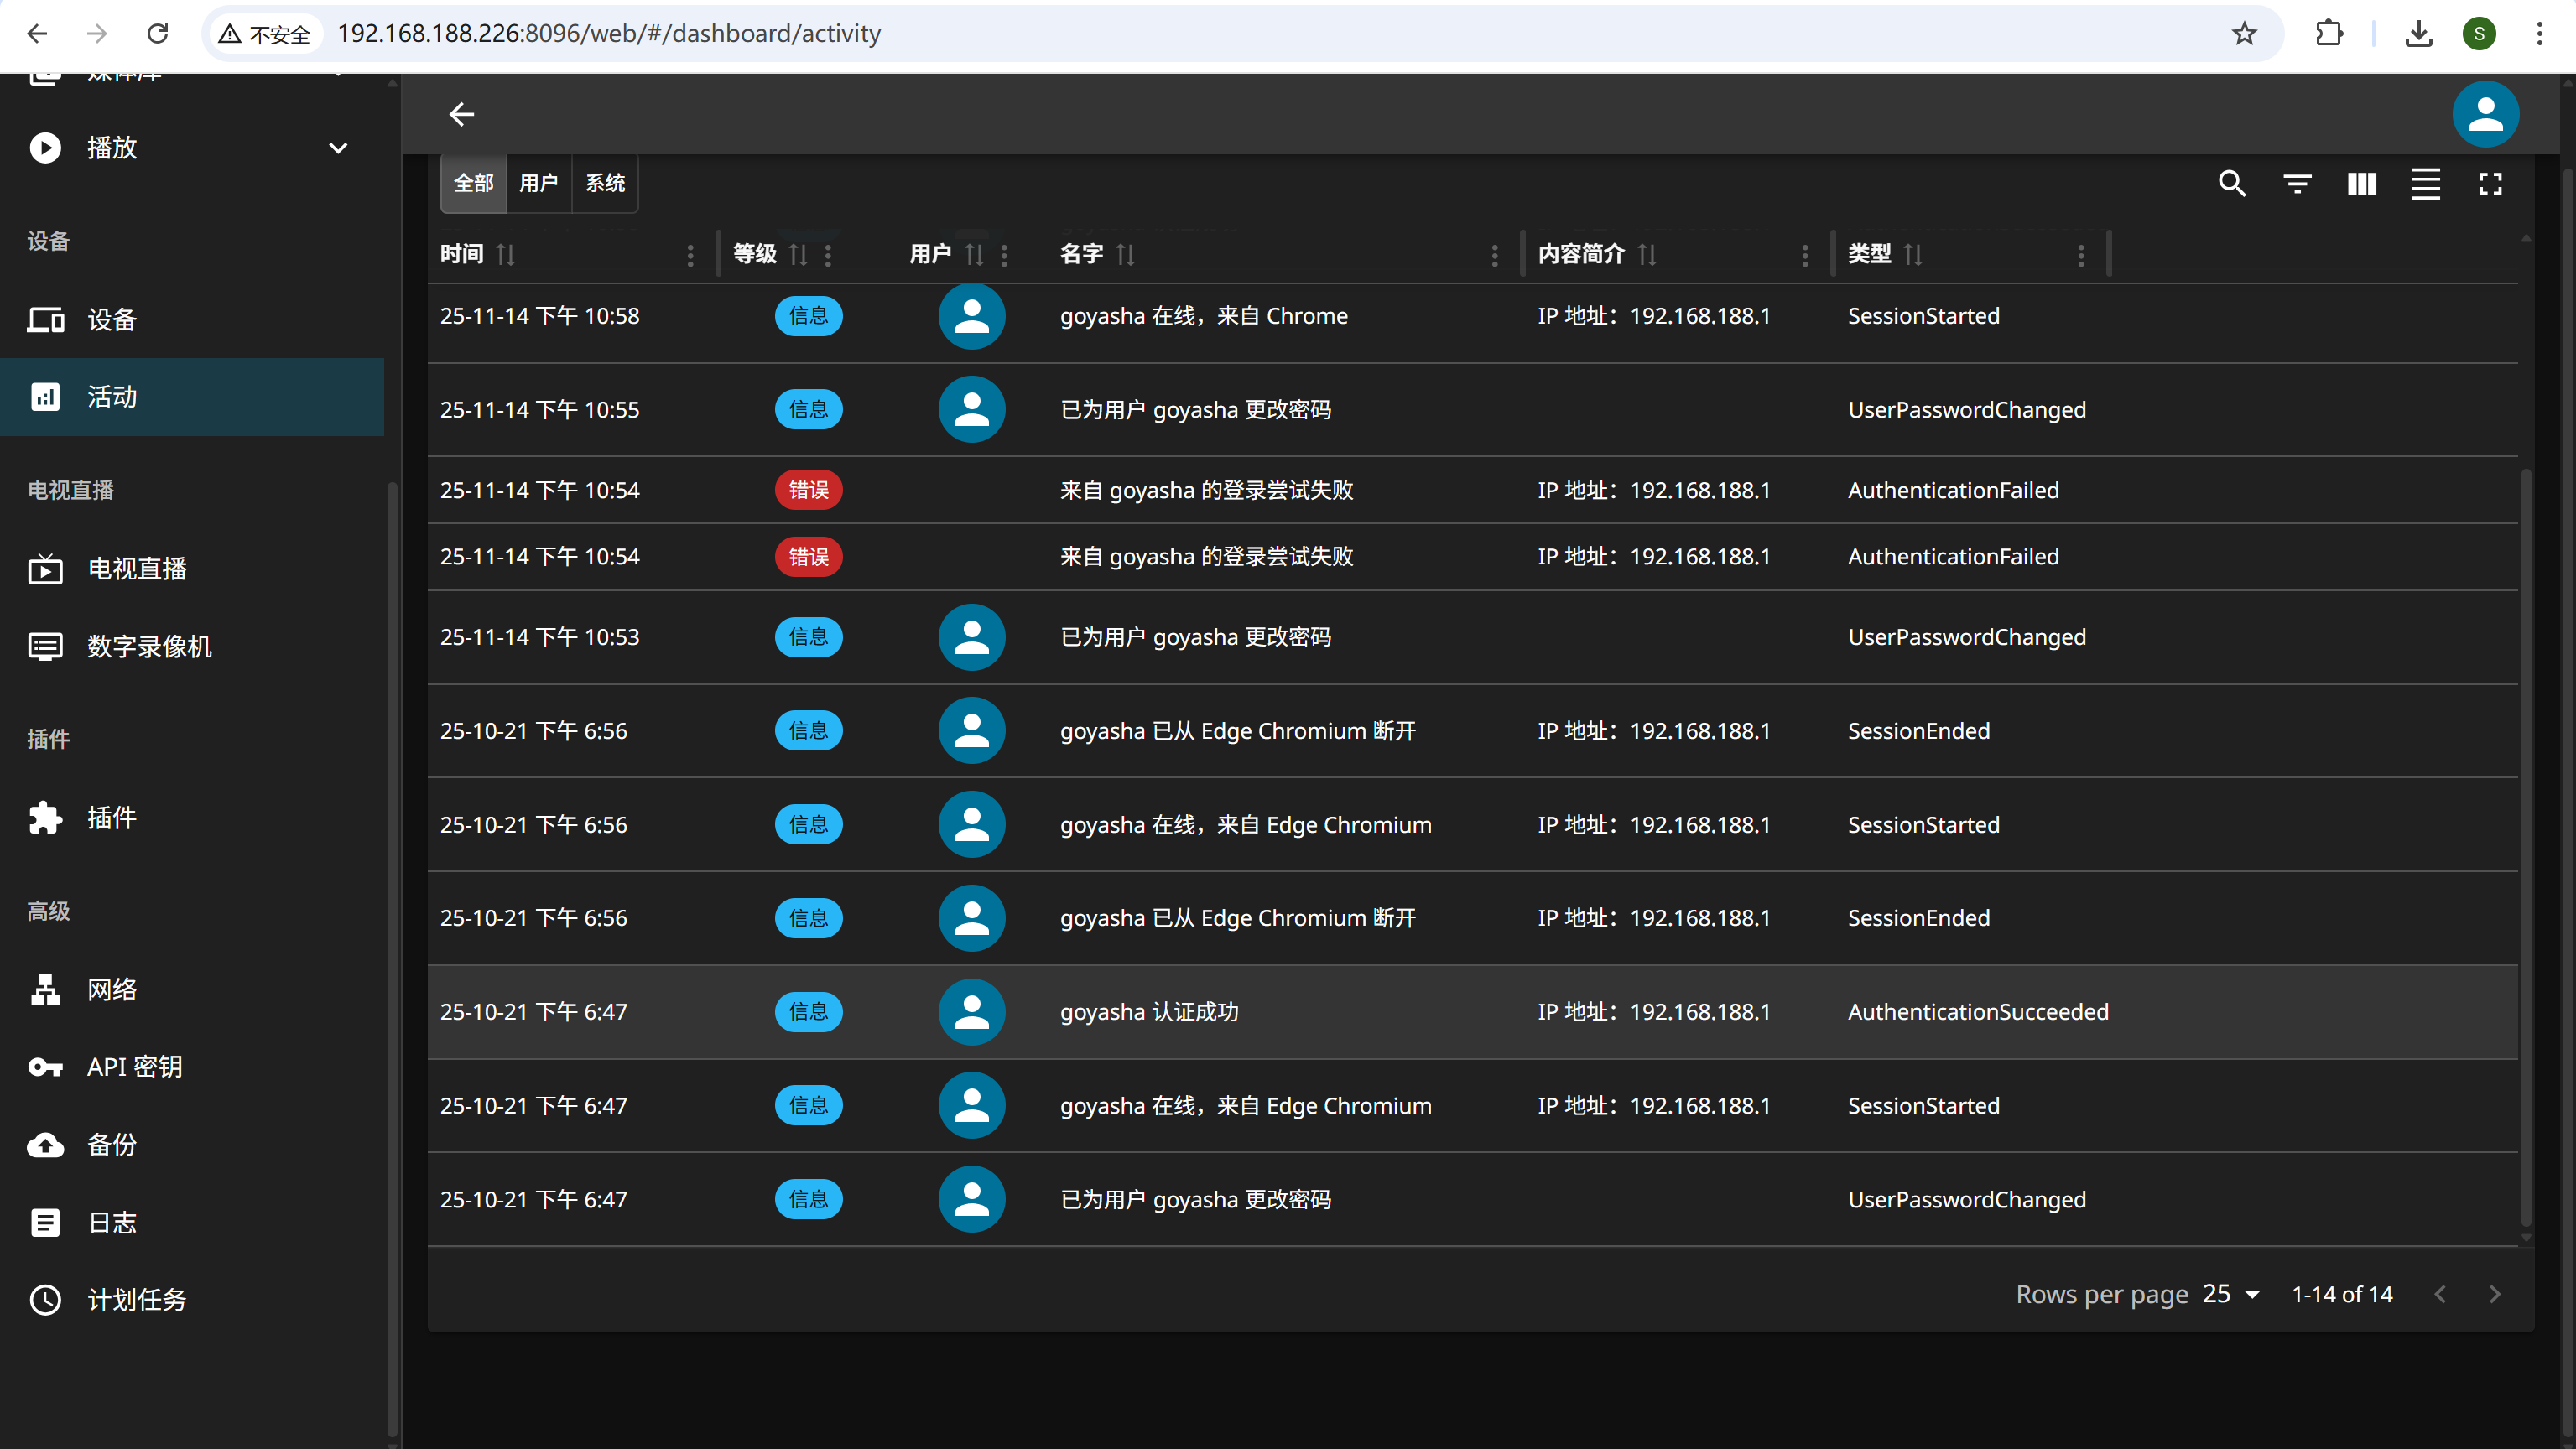Open 日志 in the sidebar
The height and width of the screenshot is (1449, 2576).
point(111,1223)
